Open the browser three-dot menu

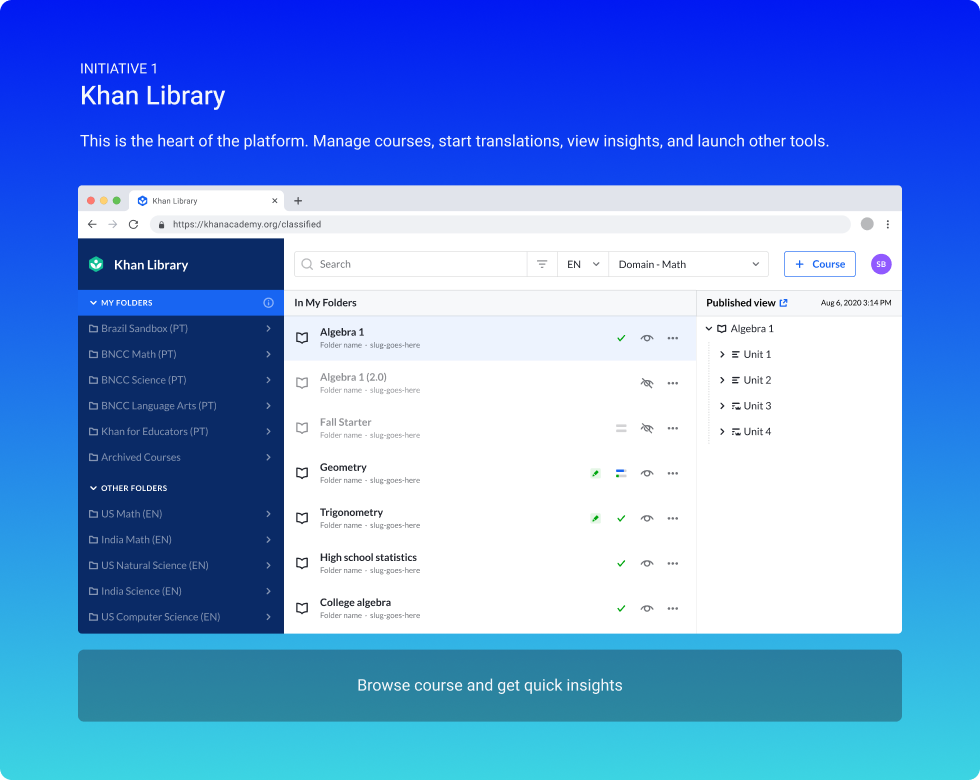[888, 224]
